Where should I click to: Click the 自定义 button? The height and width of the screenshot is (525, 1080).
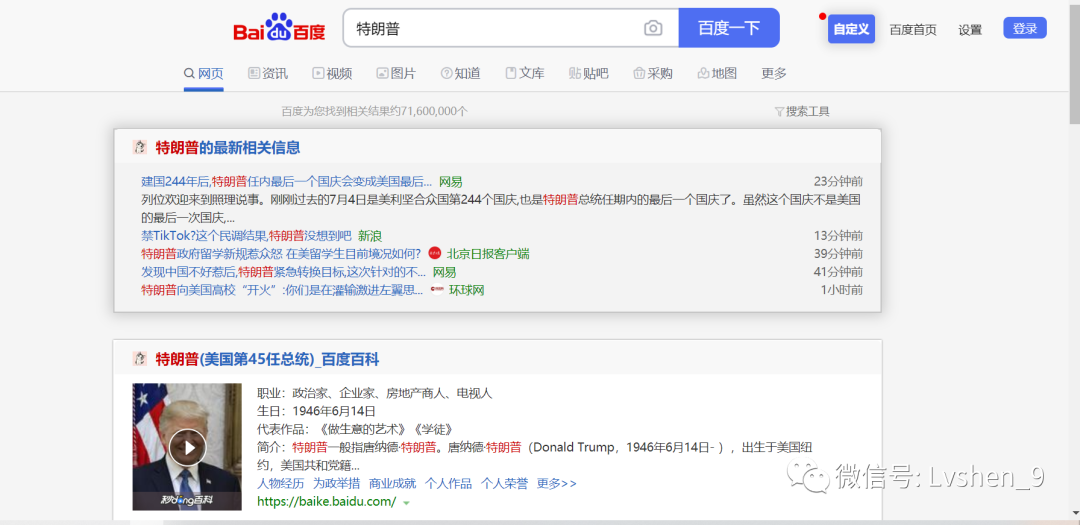pyautogui.click(x=851, y=29)
